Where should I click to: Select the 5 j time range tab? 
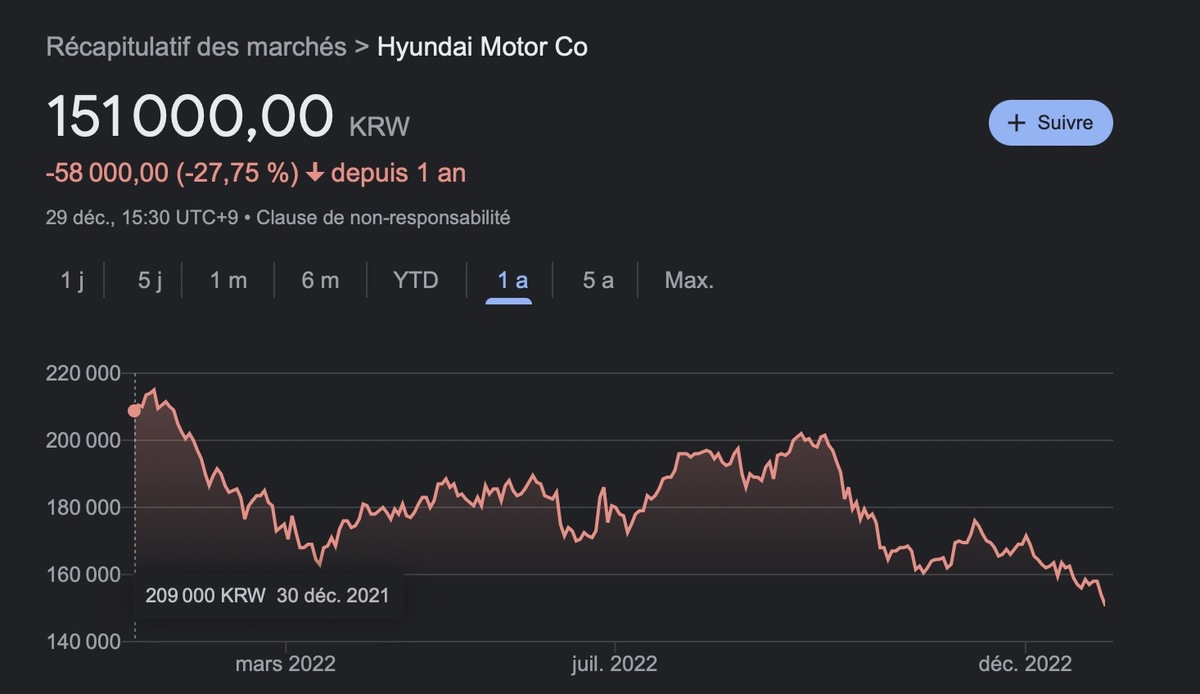[150, 281]
